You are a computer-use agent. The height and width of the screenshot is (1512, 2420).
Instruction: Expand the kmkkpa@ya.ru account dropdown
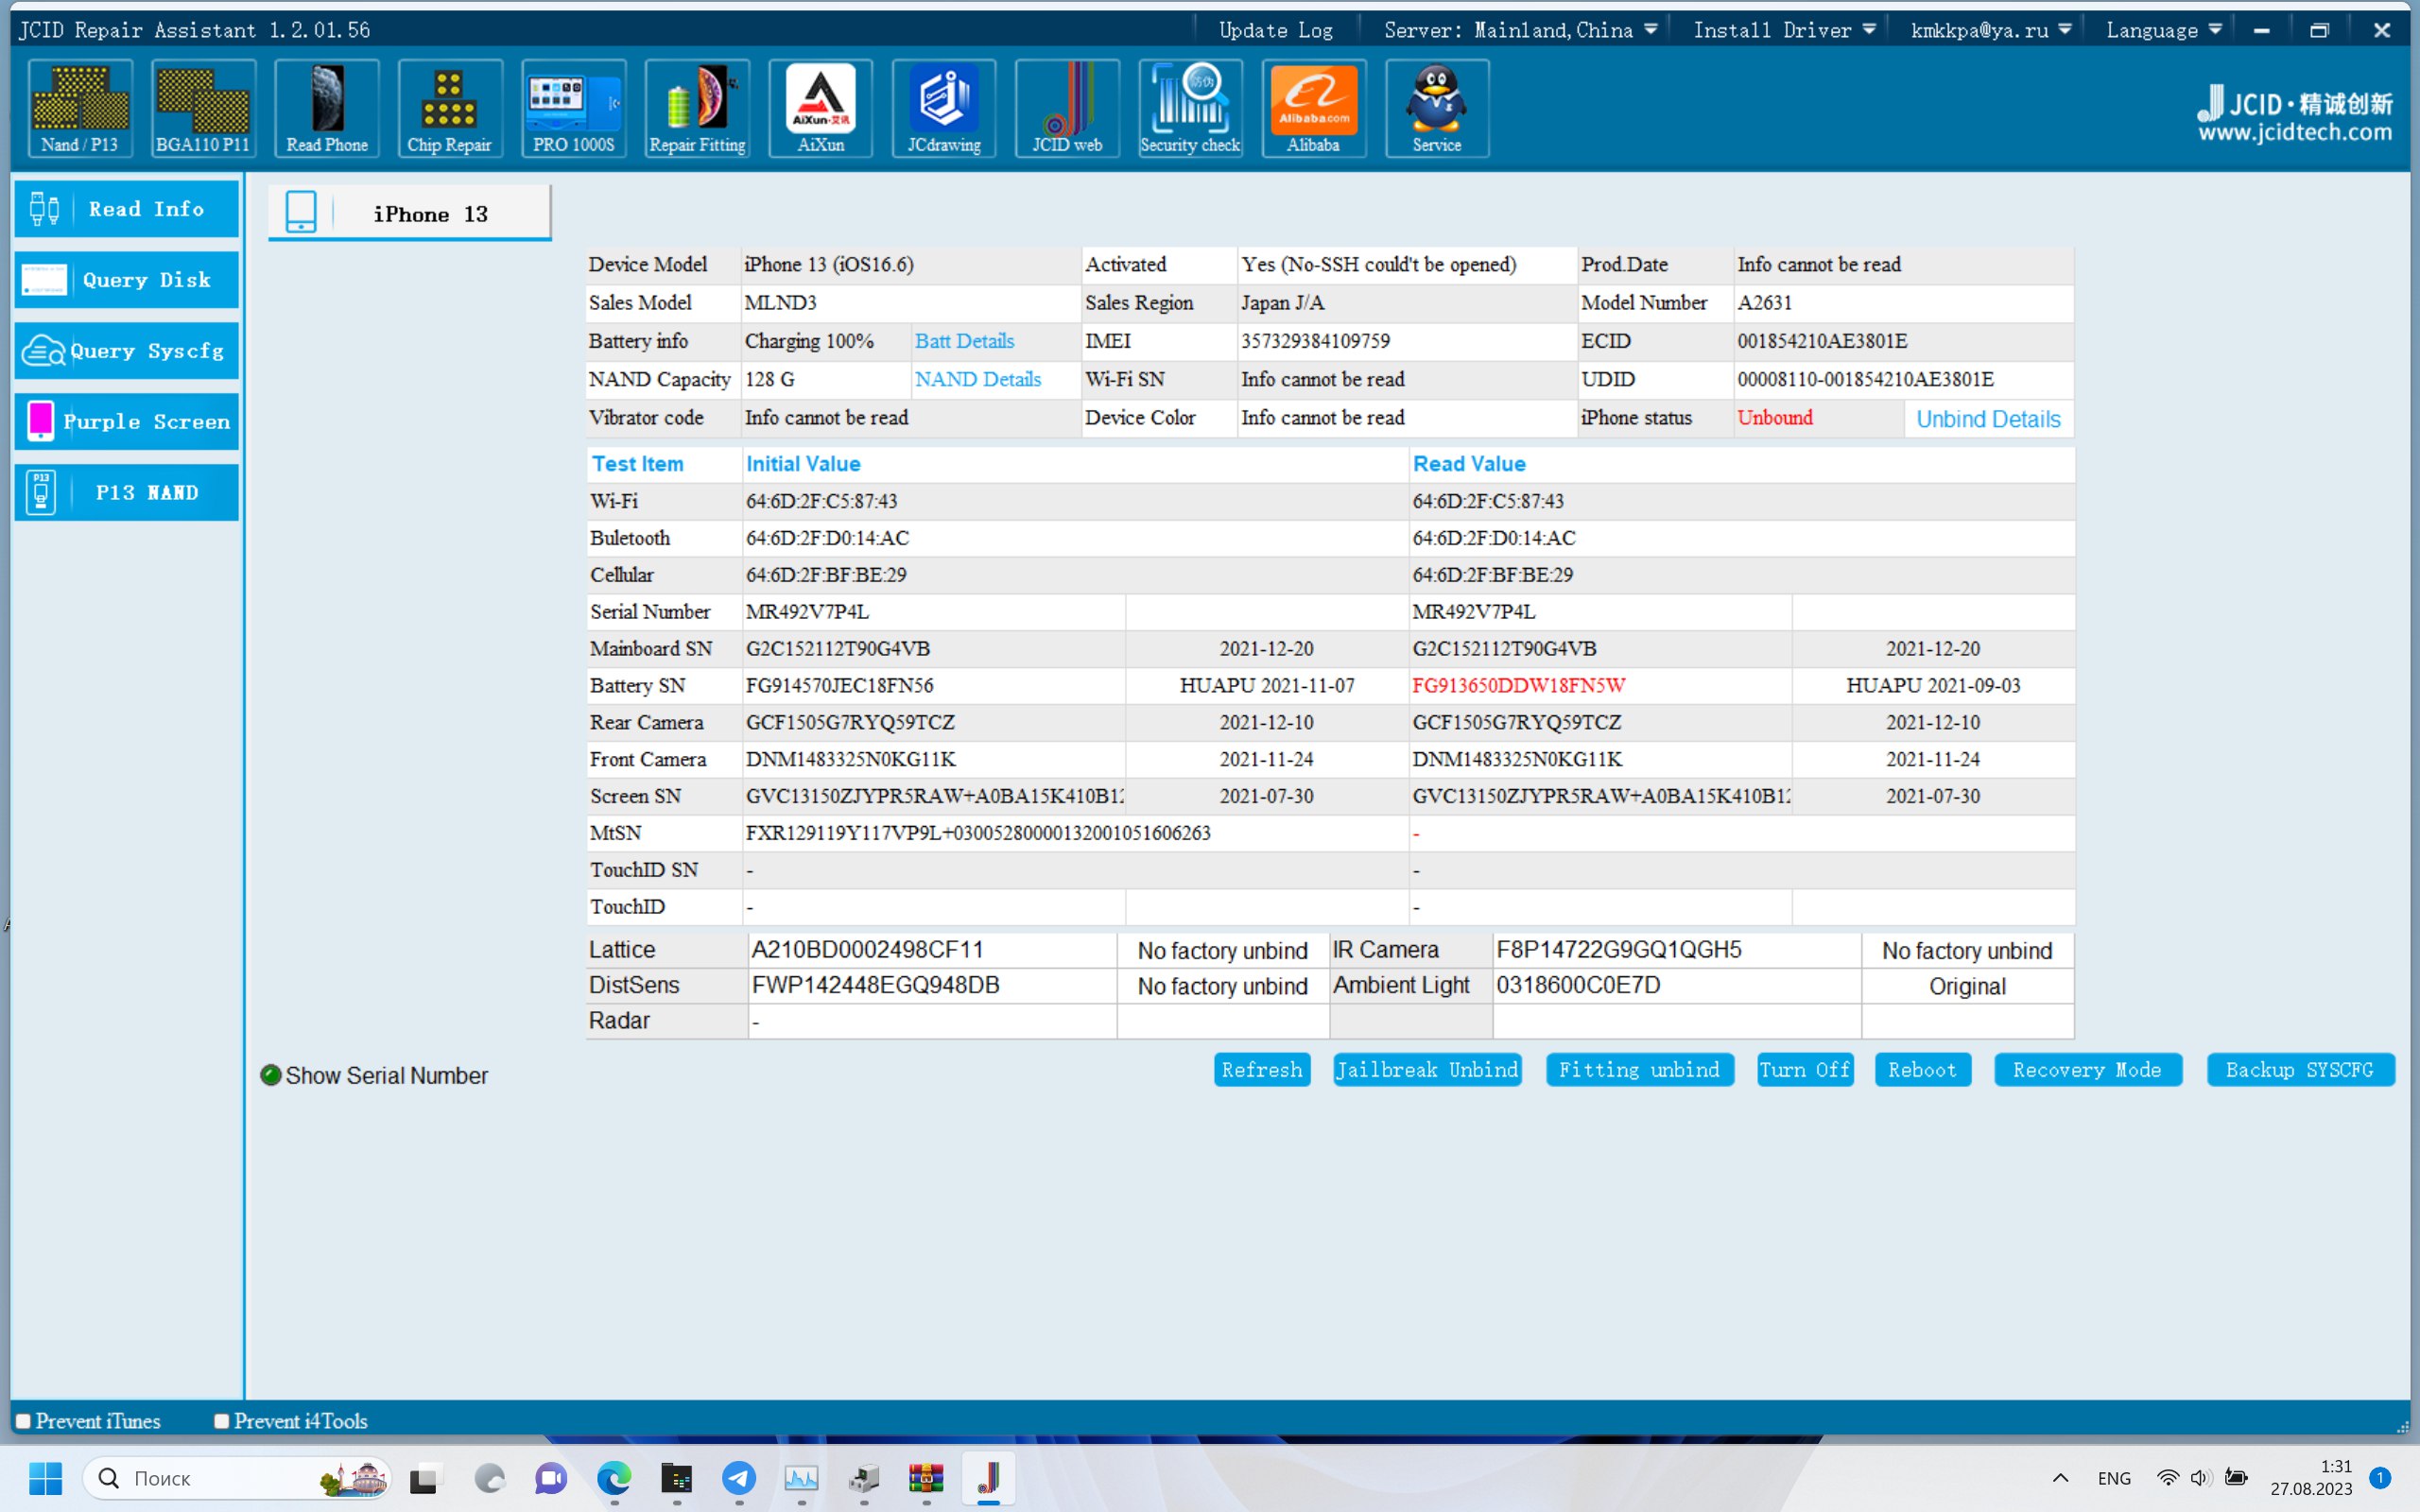[1990, 30]
